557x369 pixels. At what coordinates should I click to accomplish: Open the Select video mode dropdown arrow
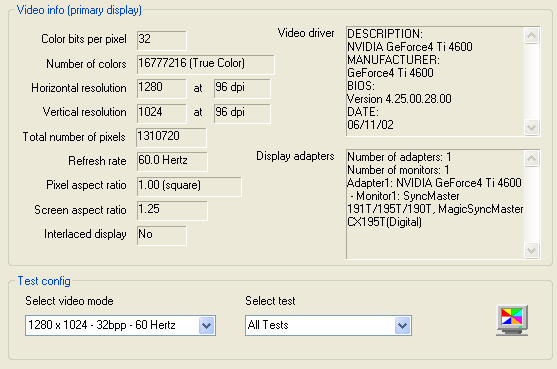click(x=207, y=325)
